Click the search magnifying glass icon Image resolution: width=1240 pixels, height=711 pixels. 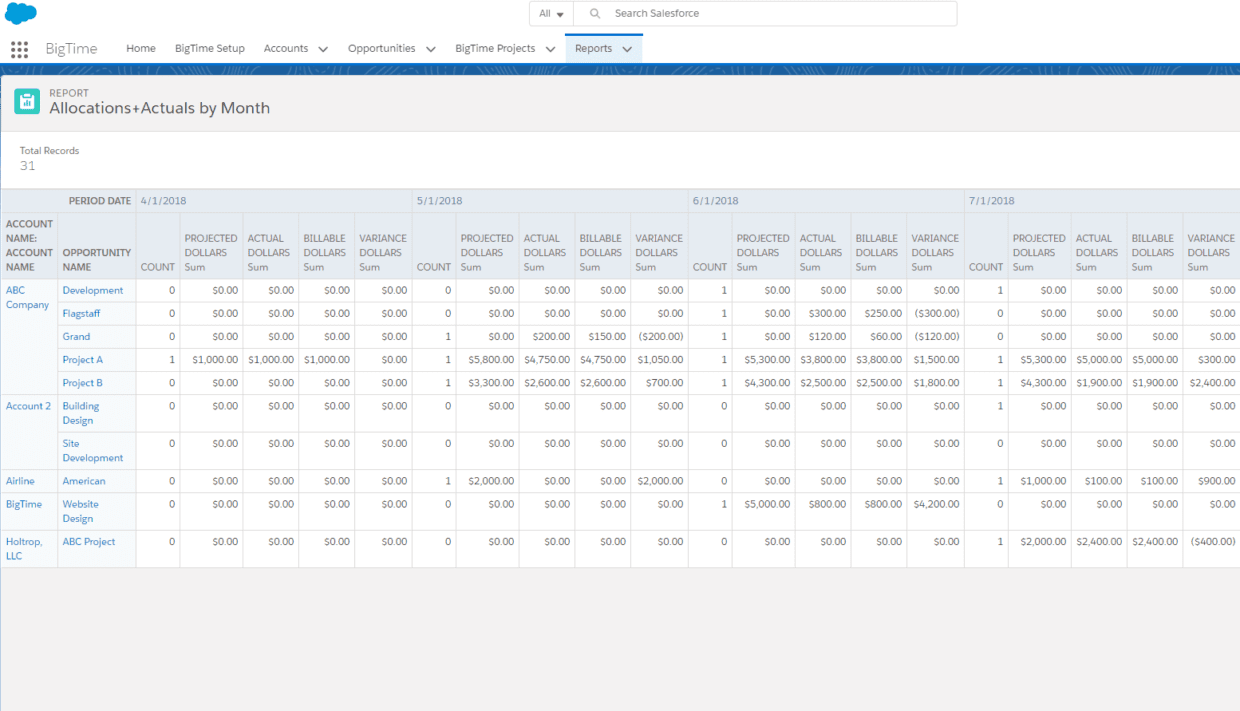[594, 13]
